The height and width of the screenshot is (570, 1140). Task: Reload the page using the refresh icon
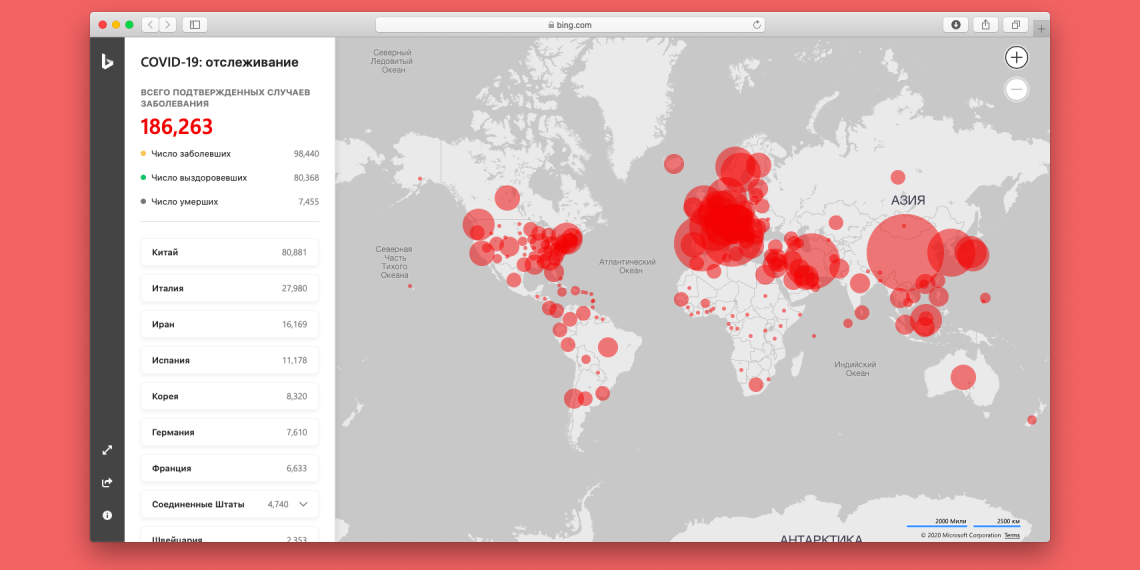tap(756, 25)
